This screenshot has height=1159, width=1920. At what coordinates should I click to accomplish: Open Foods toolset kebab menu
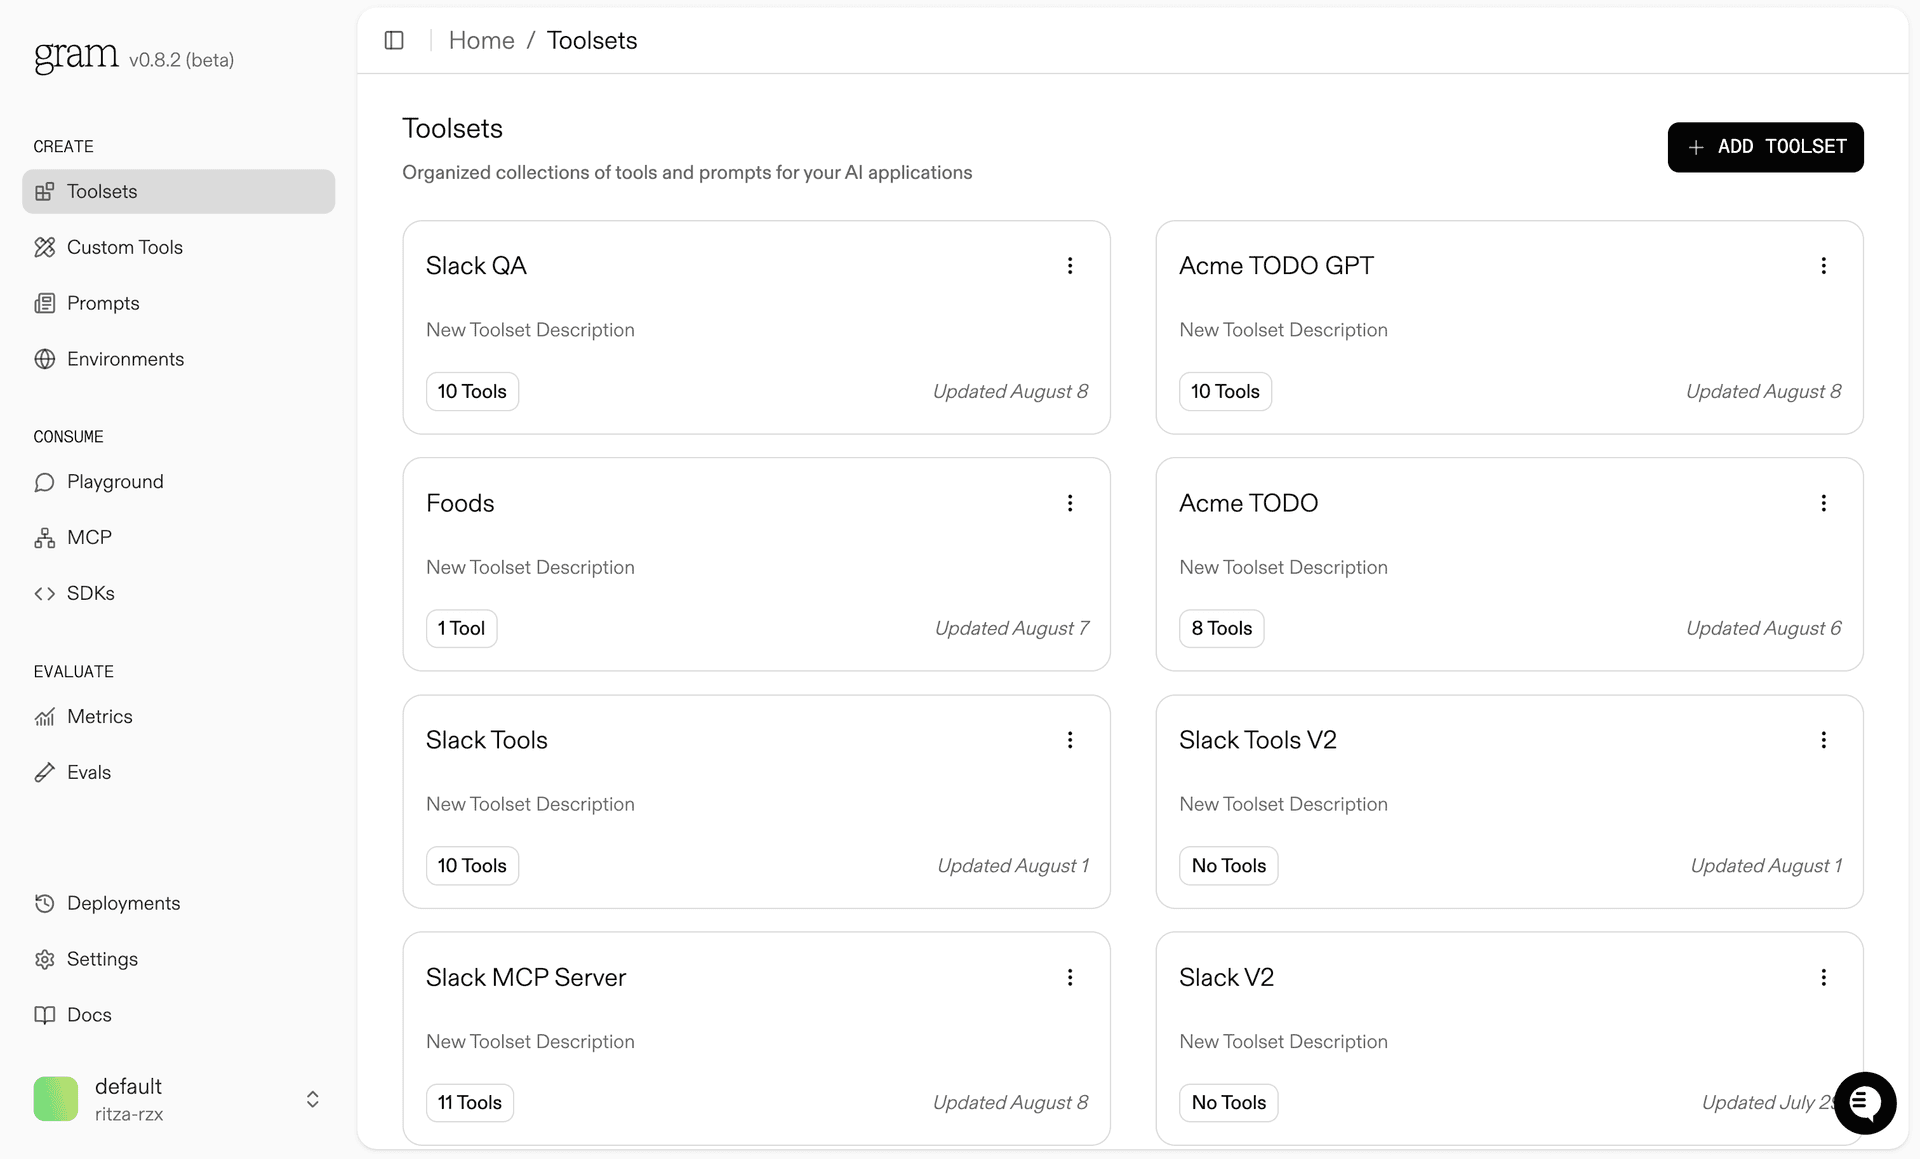[x=1070, y=503]
